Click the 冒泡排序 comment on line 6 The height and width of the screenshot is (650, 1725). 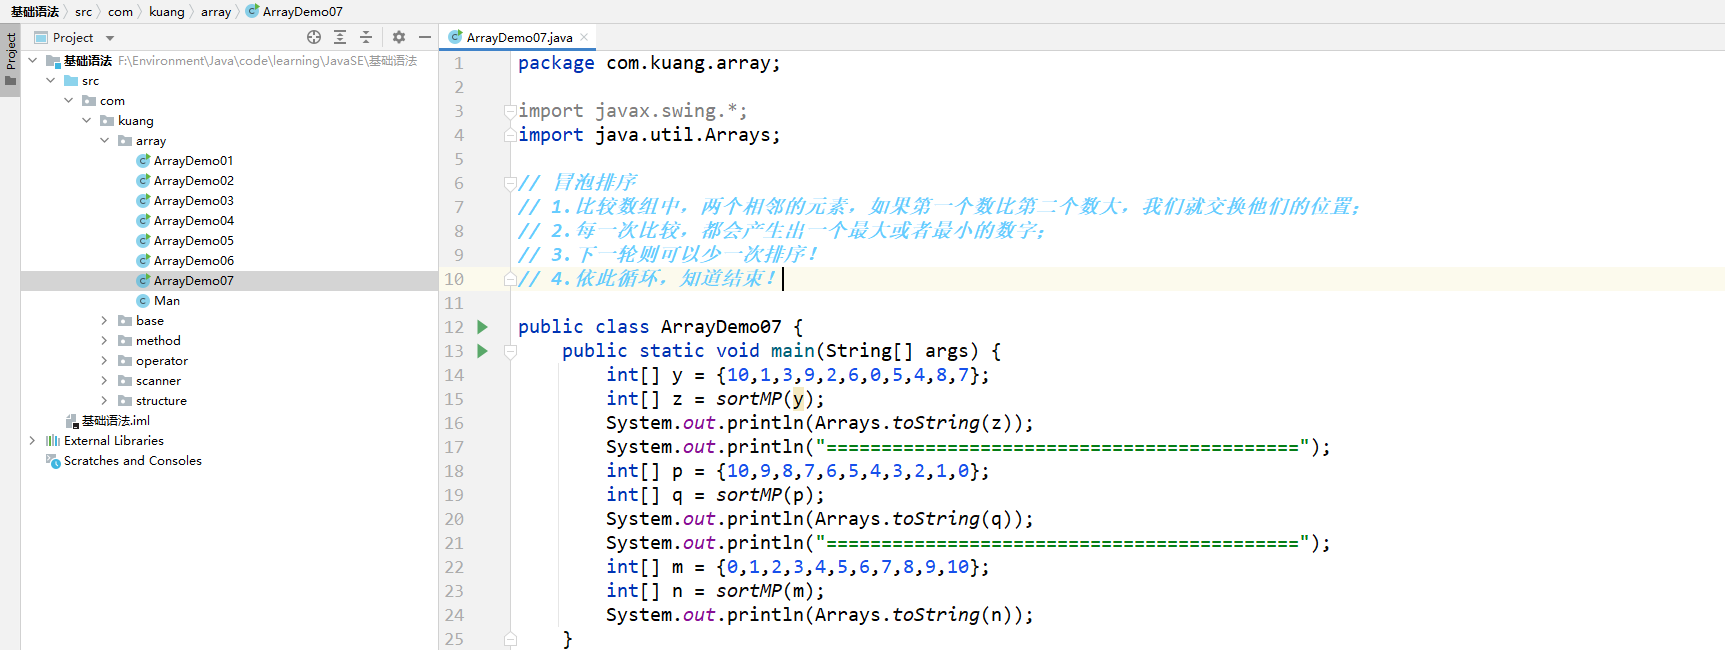[x=577, y=182]
